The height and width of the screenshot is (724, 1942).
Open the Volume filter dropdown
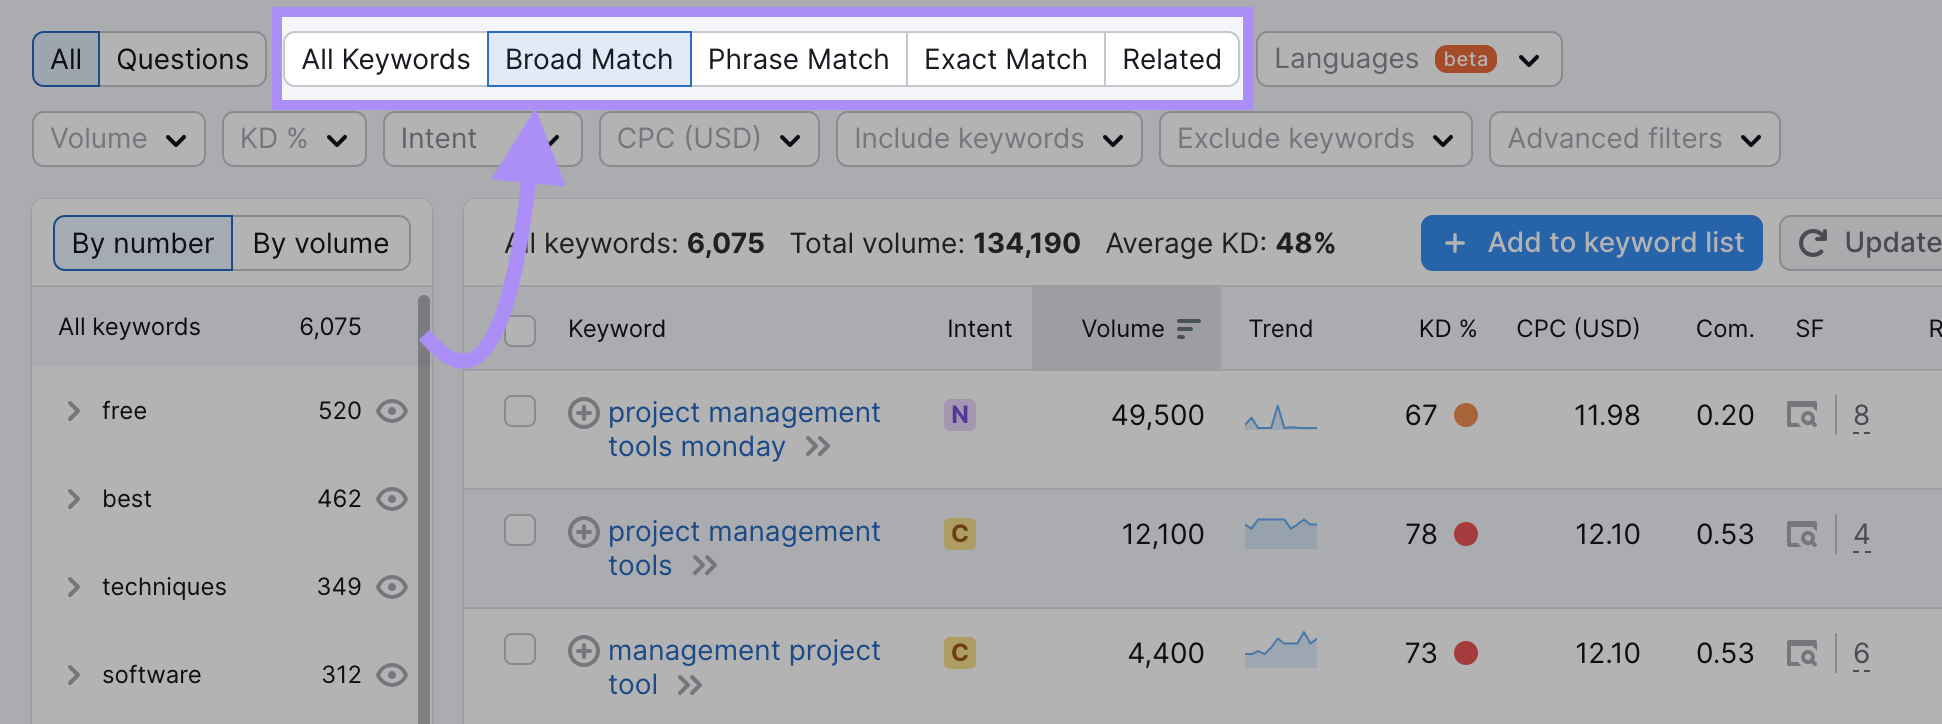click(118, 138)
